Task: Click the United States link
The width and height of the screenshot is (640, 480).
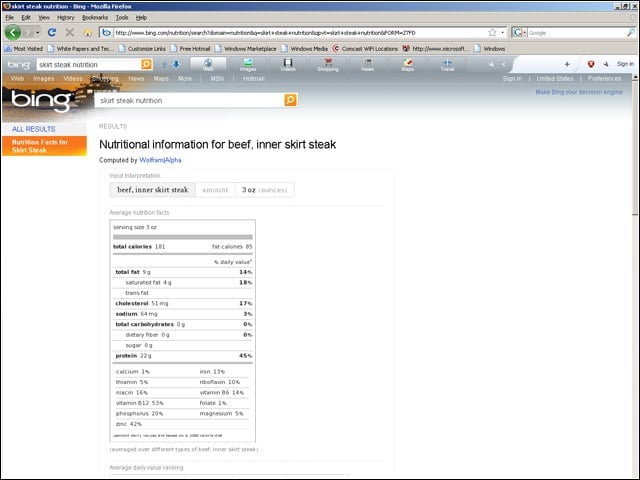Action: [555, 78]
